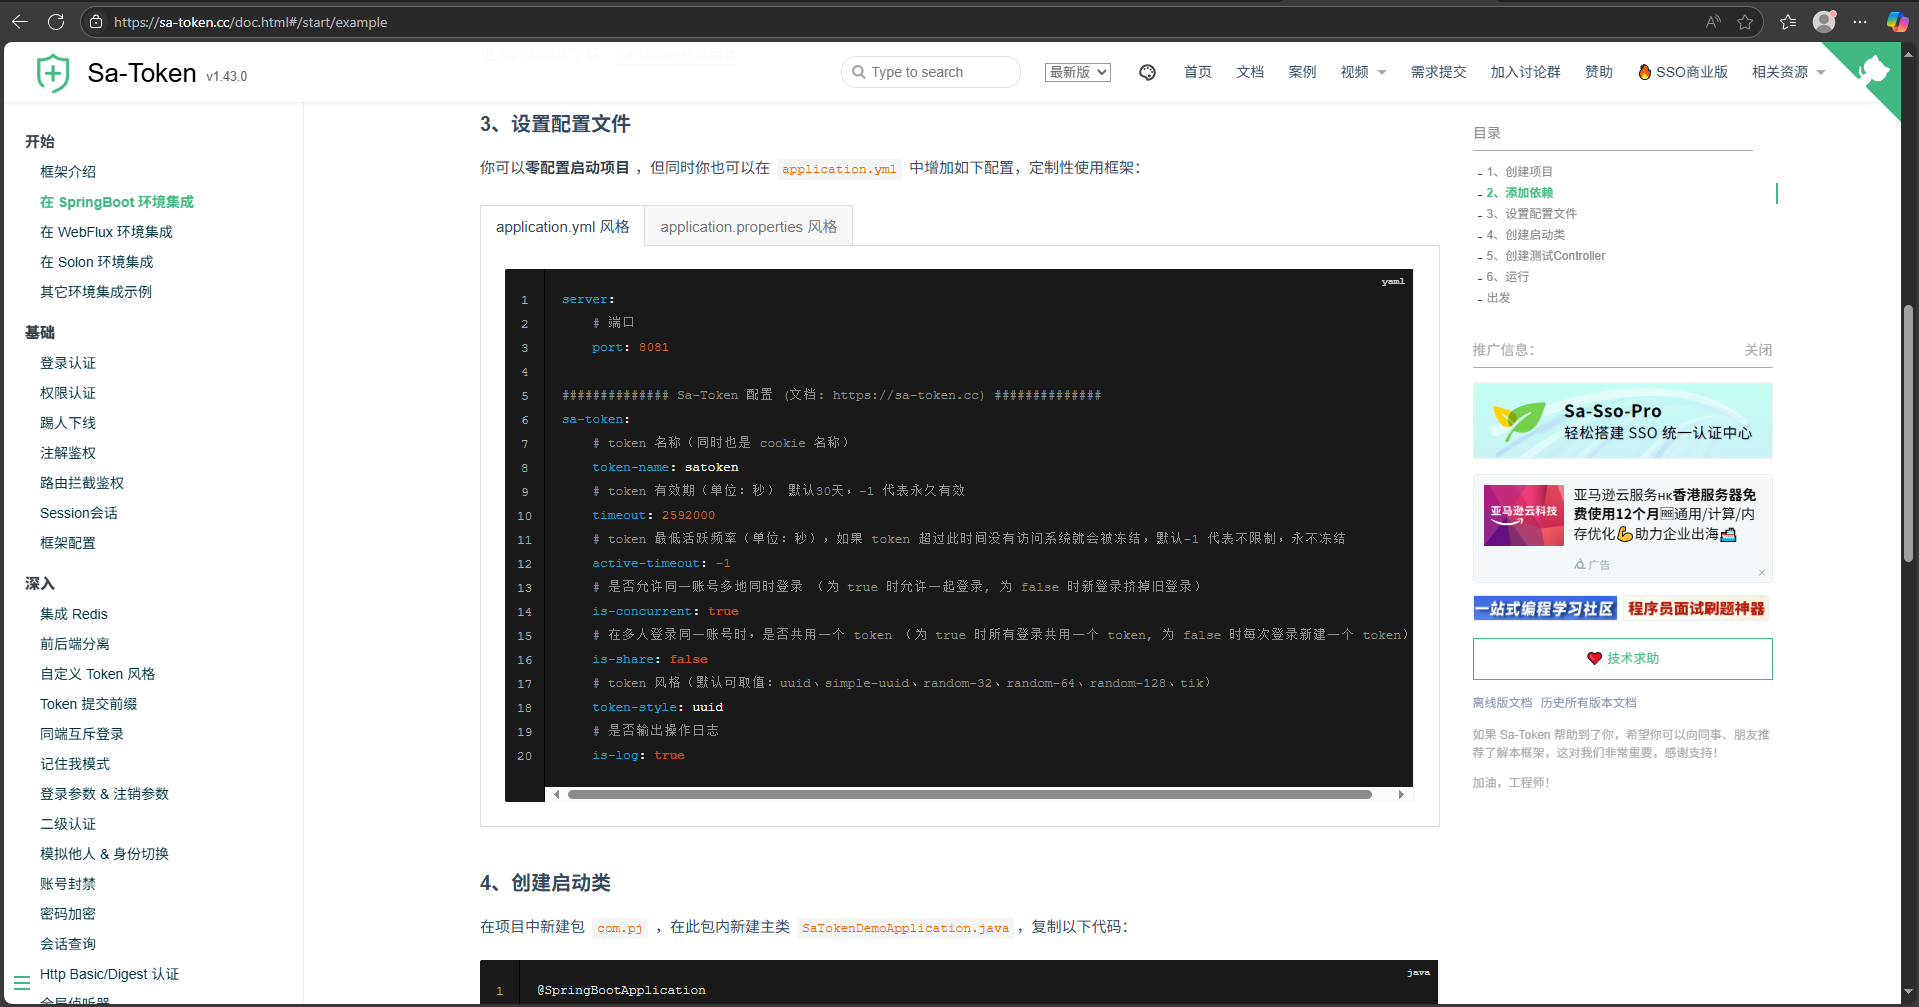The width and height of the screenshot is (1919, 1007).
Task: Click the hamburger sidebar toggle icon
Action: pos(21,982)
